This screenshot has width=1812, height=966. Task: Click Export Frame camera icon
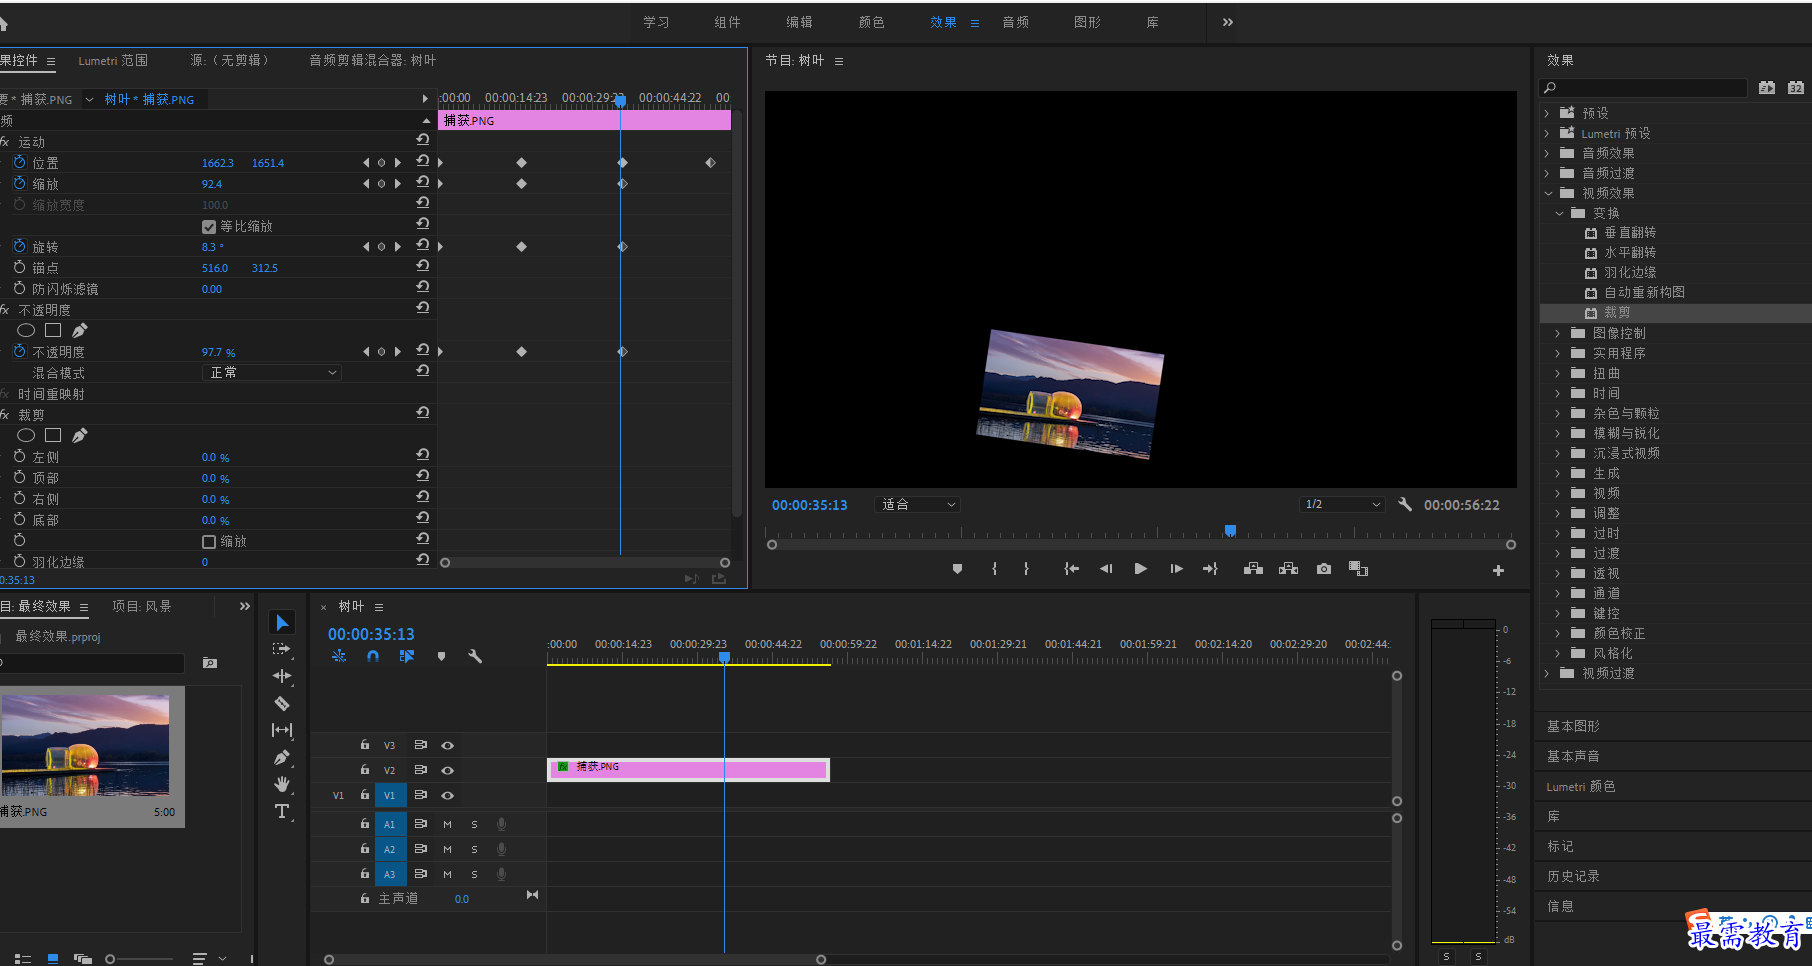pos(1324,569)
